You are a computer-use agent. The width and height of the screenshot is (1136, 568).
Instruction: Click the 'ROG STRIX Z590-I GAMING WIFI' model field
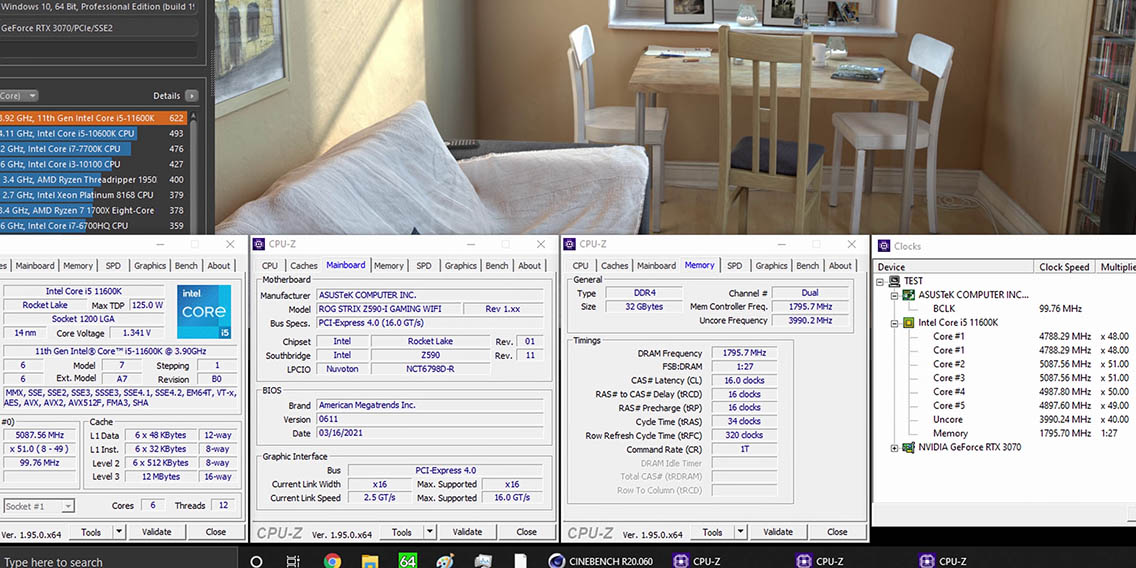pyautogui.click(x=387, y=309)
